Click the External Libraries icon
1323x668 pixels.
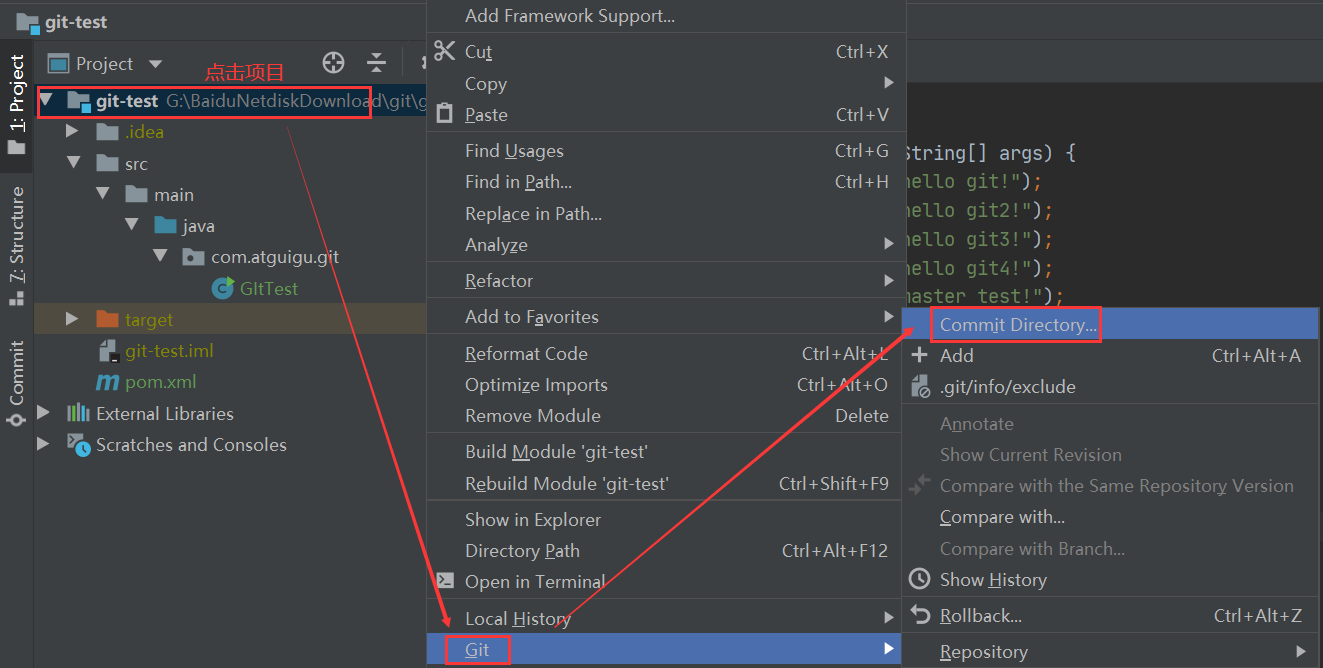click(x=78, y=413)
